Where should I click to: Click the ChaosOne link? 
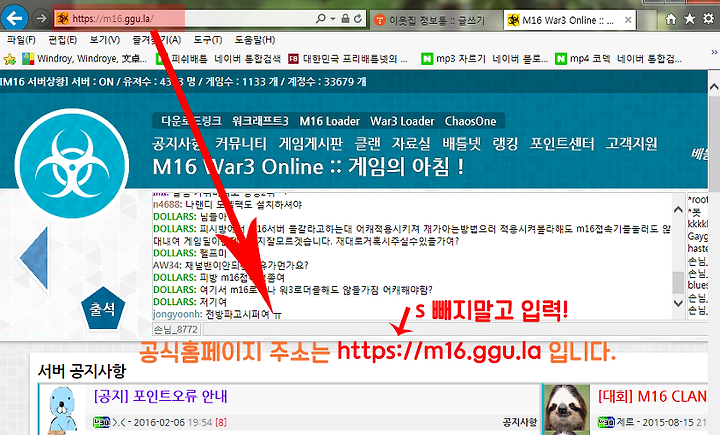[x=471, y=121]
